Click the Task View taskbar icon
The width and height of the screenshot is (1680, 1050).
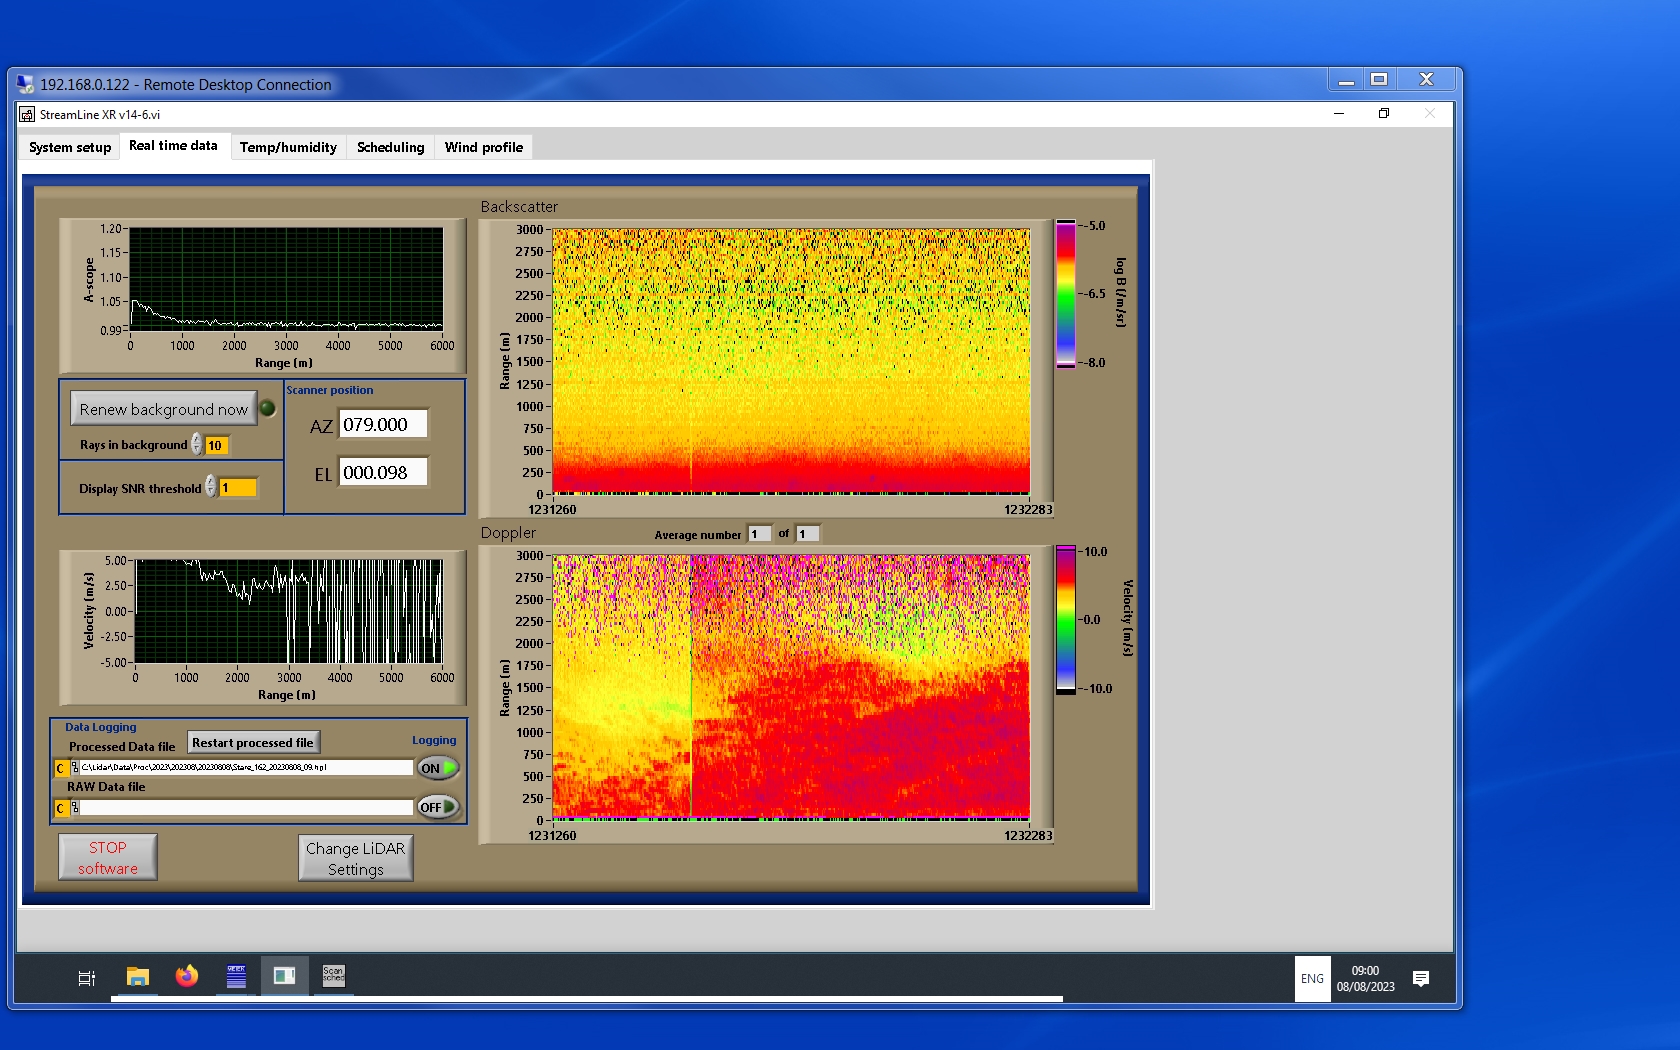click(87, 978)
